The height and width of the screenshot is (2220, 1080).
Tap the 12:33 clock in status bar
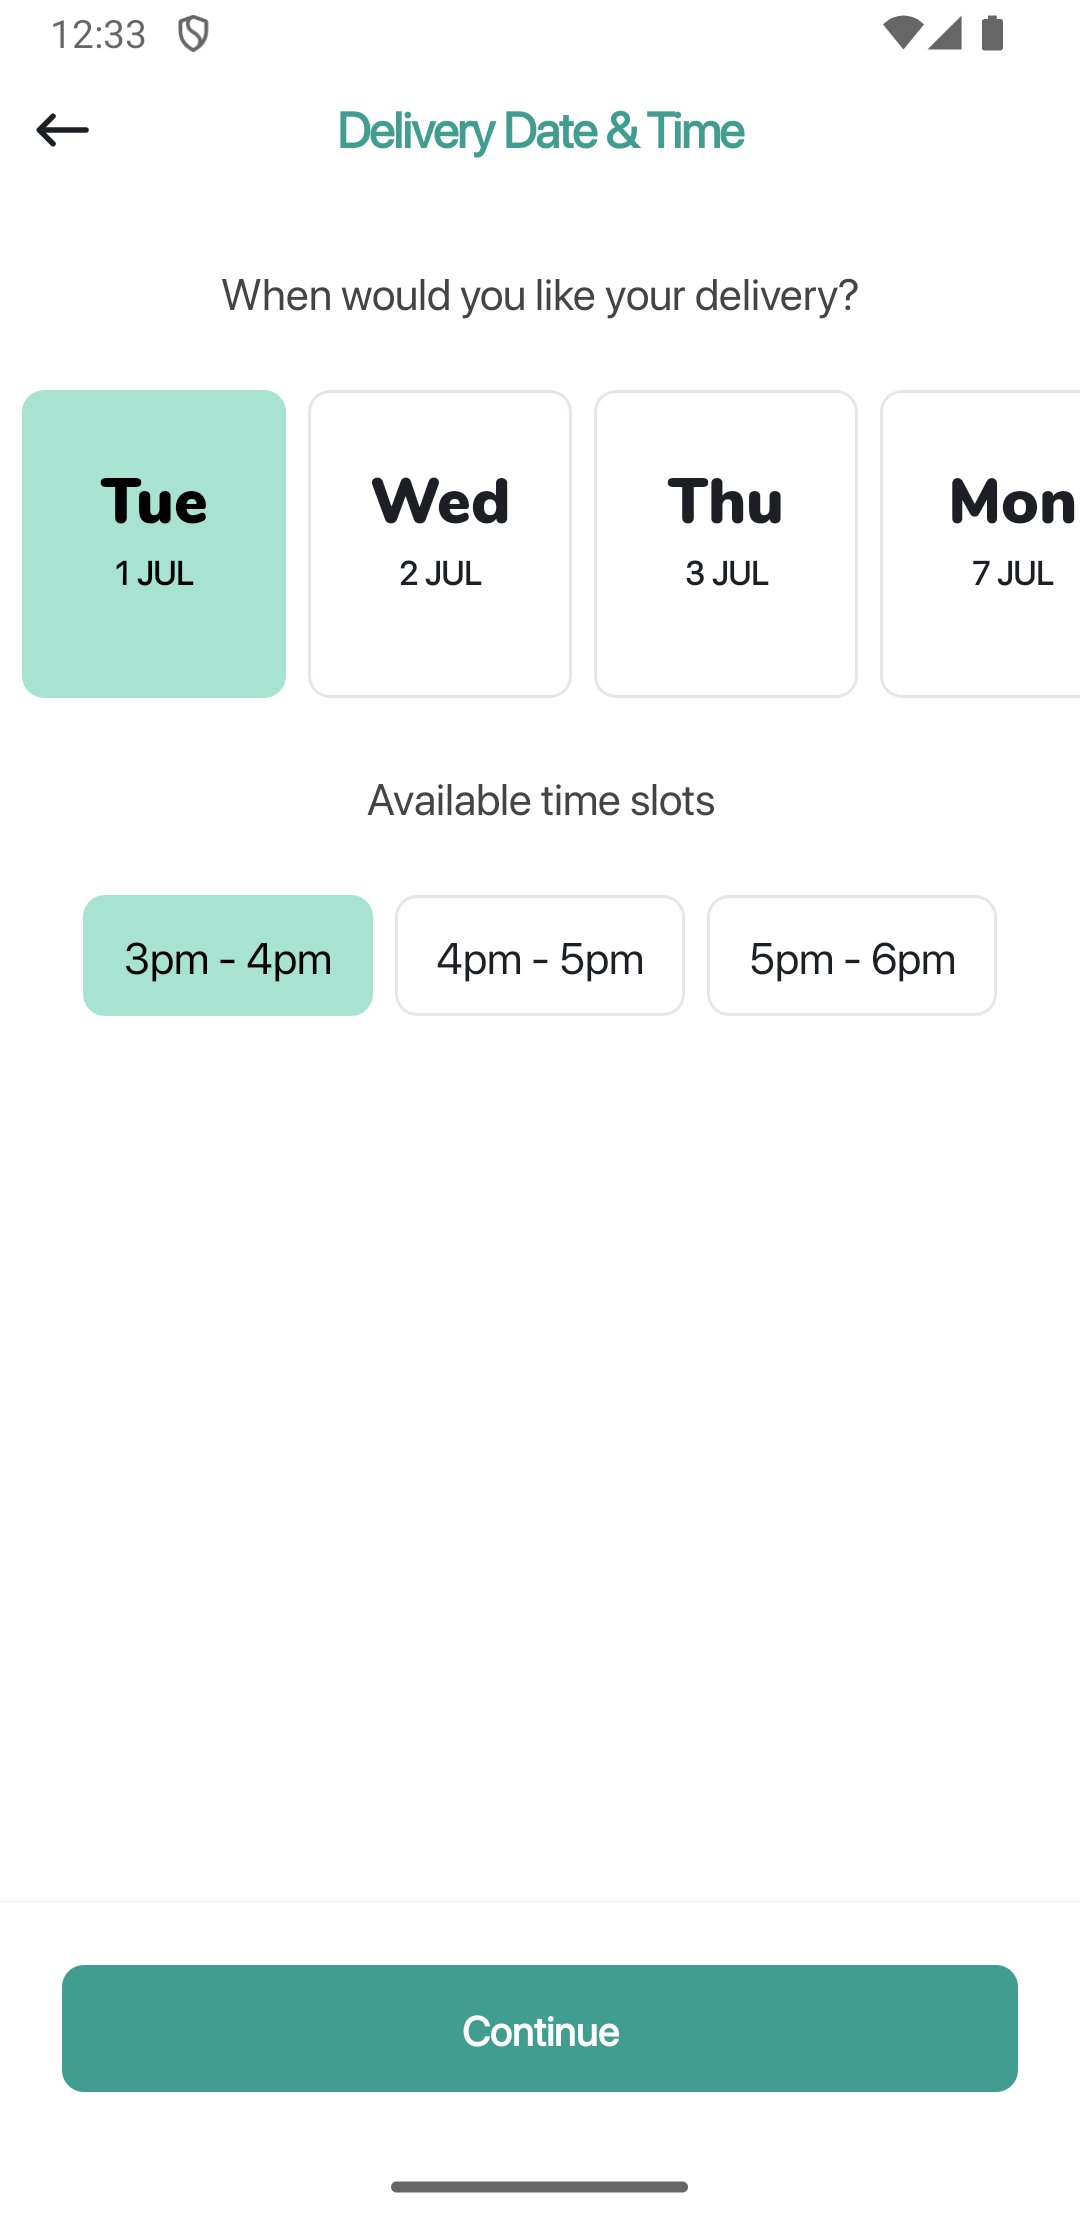tap(98, 35)
